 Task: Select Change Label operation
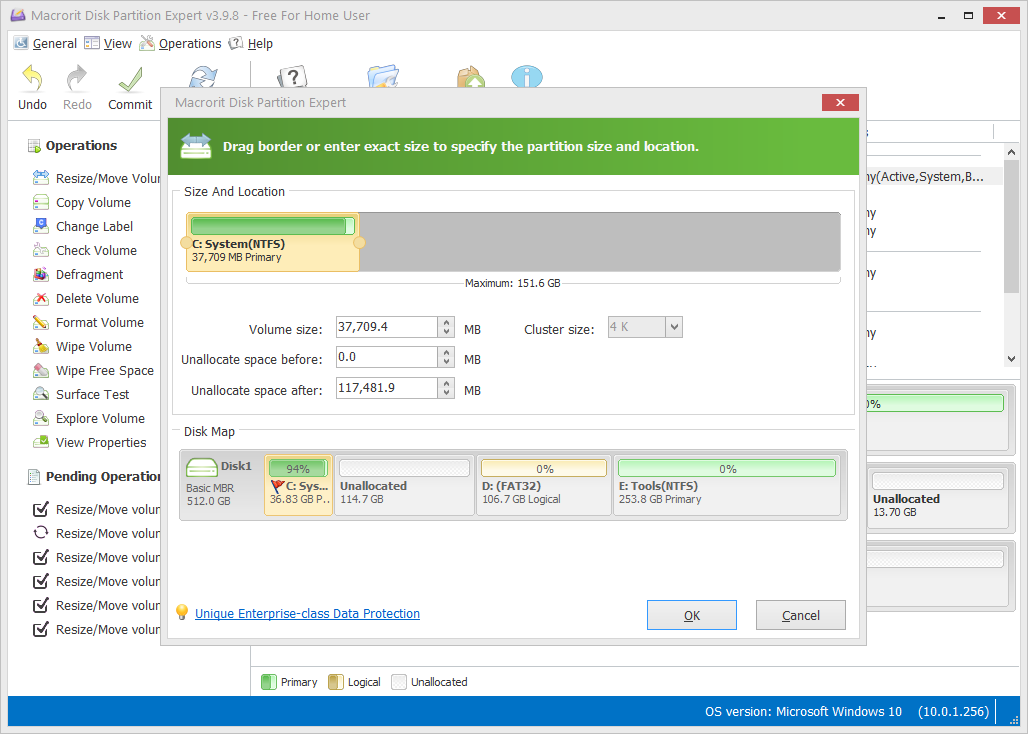point(83,226)
